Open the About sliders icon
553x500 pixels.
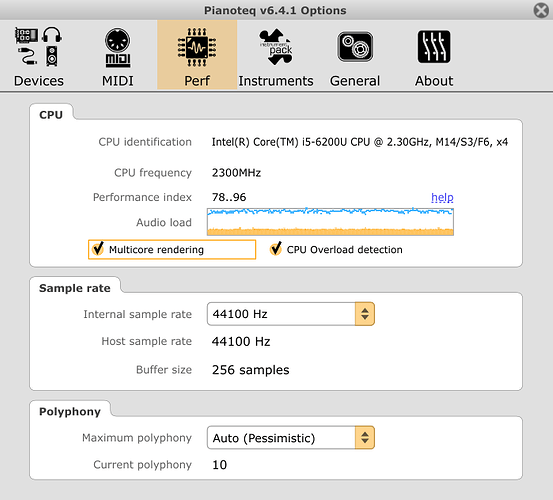tap(434, 47)
